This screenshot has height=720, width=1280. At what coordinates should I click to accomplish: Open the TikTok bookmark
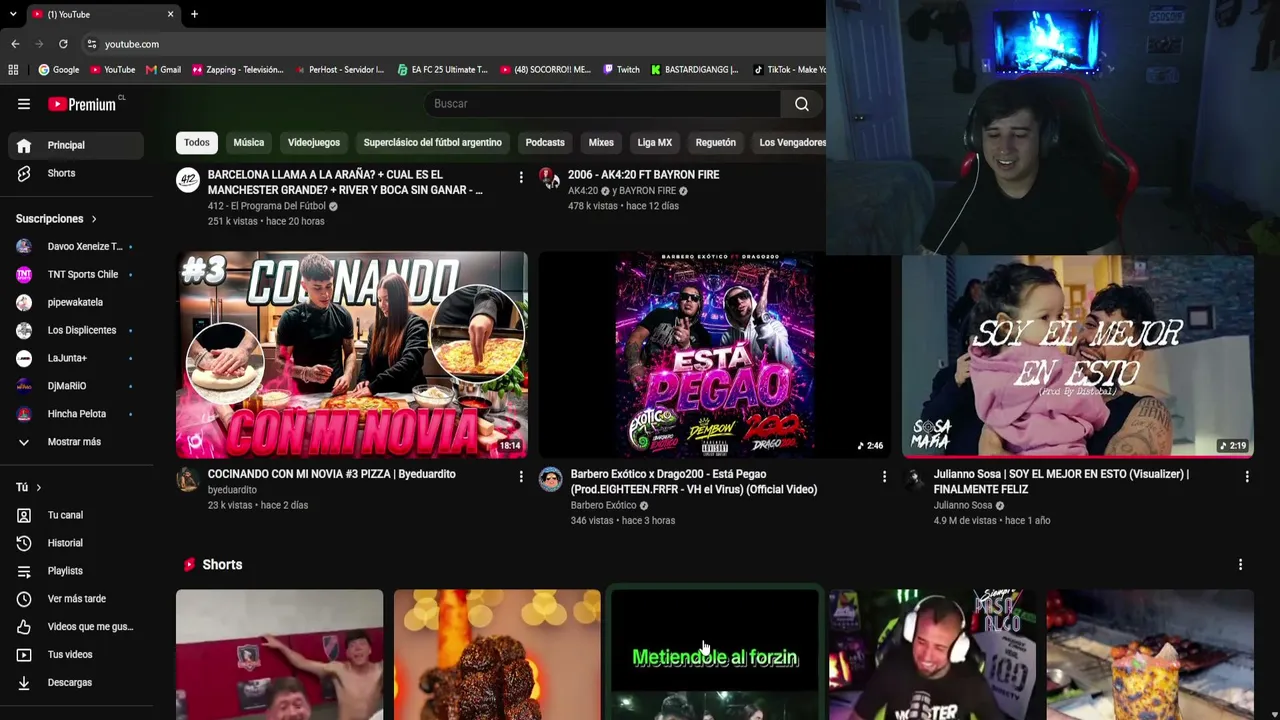pyautogui.click(x=789, y=70)
